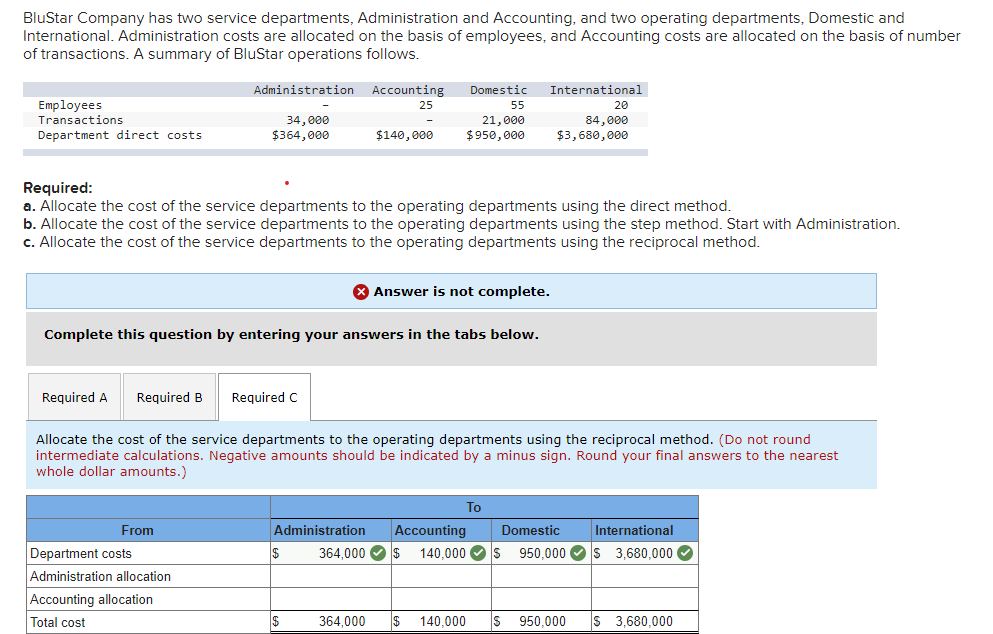Click the 'Administration allocation' row label
The image size is (993, 634).
(x=101, y=576)
